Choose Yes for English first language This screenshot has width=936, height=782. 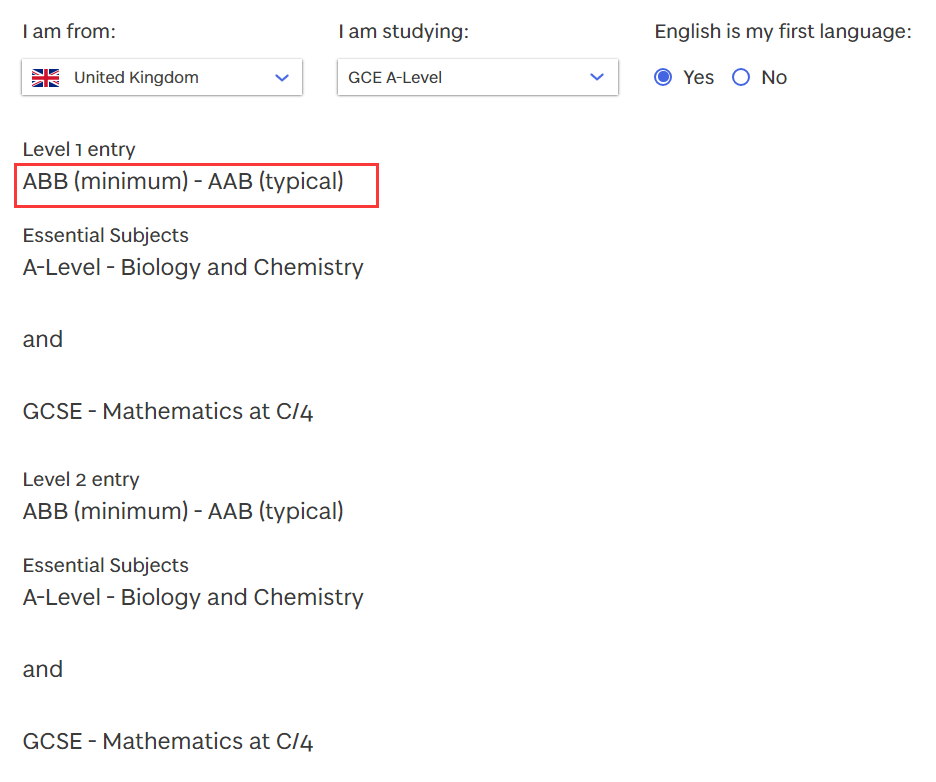[x=663, y=77]
